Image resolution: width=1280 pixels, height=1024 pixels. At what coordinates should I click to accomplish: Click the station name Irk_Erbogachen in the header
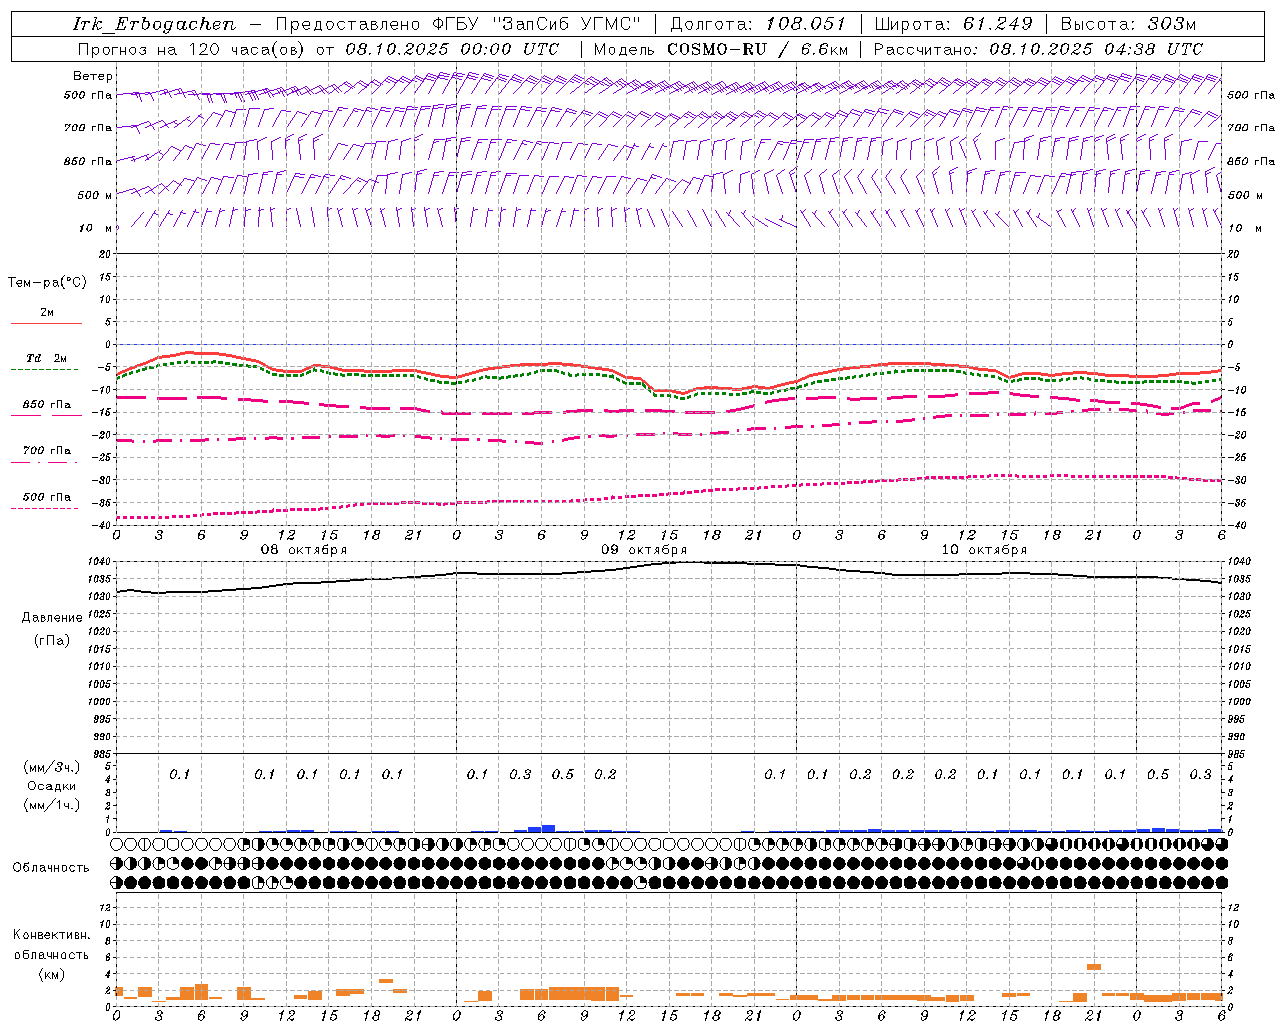[x=154, y=25]
